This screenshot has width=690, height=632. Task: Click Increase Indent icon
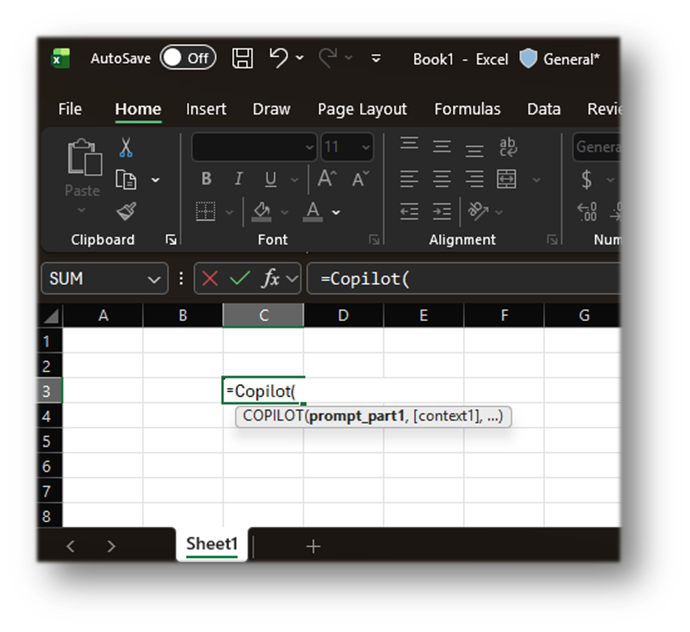click(x=442, y=212)
